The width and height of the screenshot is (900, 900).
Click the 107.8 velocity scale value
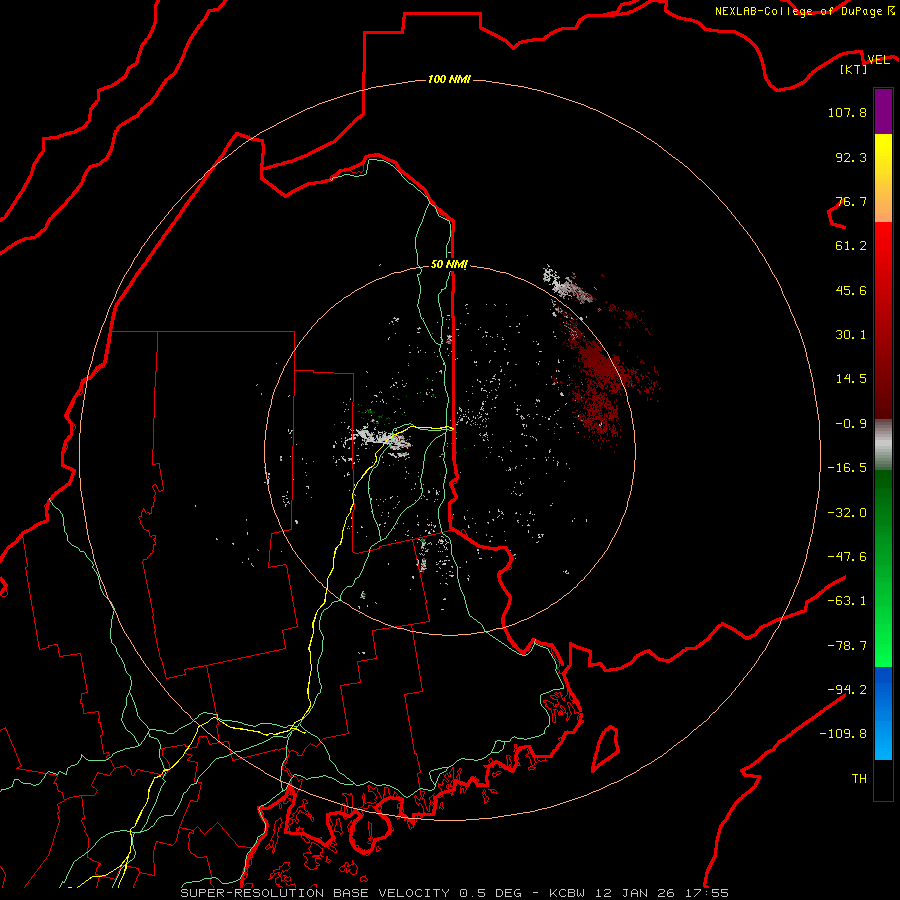pyautogui.click(x=847, y=112)
